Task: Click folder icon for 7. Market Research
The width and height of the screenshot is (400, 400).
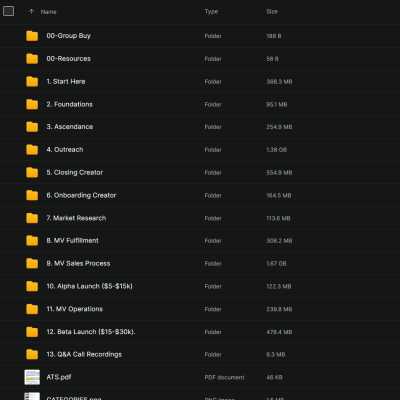Action: click(x=32, y=218)
